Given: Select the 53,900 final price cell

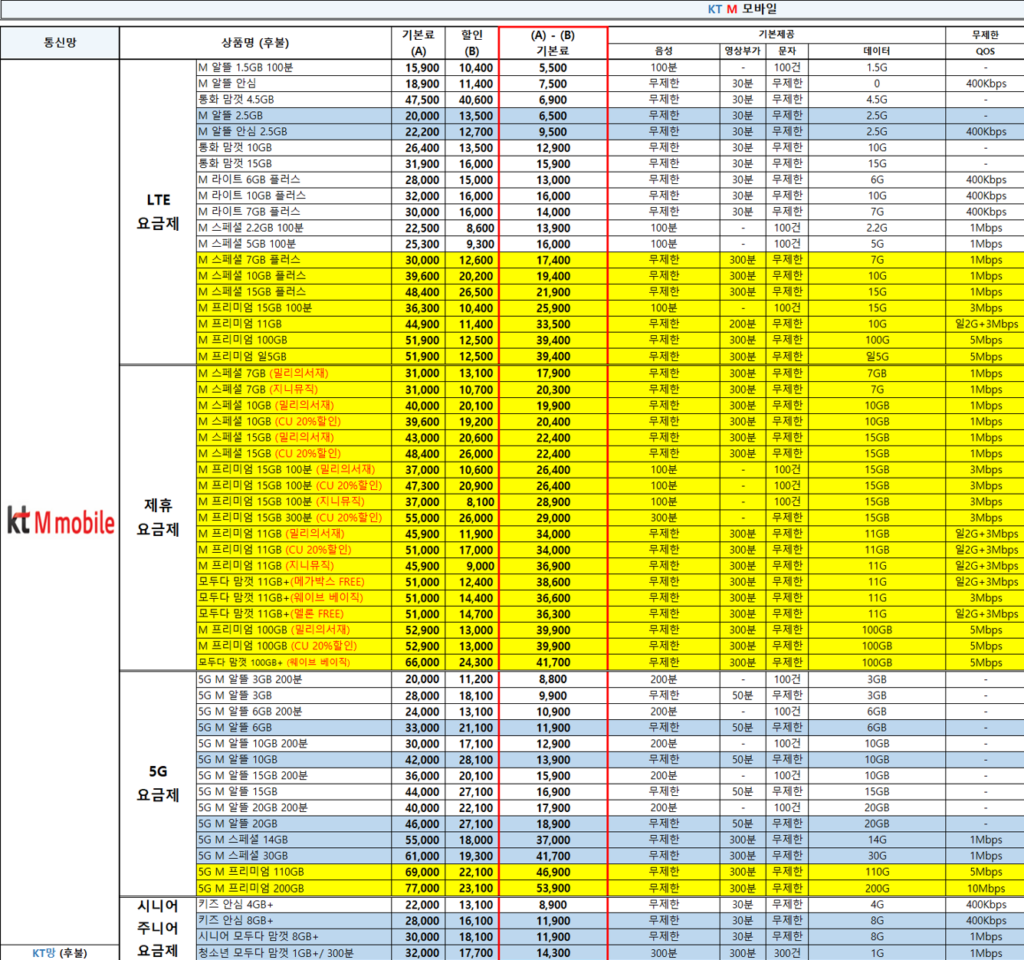Looking at the screenshot, I should pos(552,887).
